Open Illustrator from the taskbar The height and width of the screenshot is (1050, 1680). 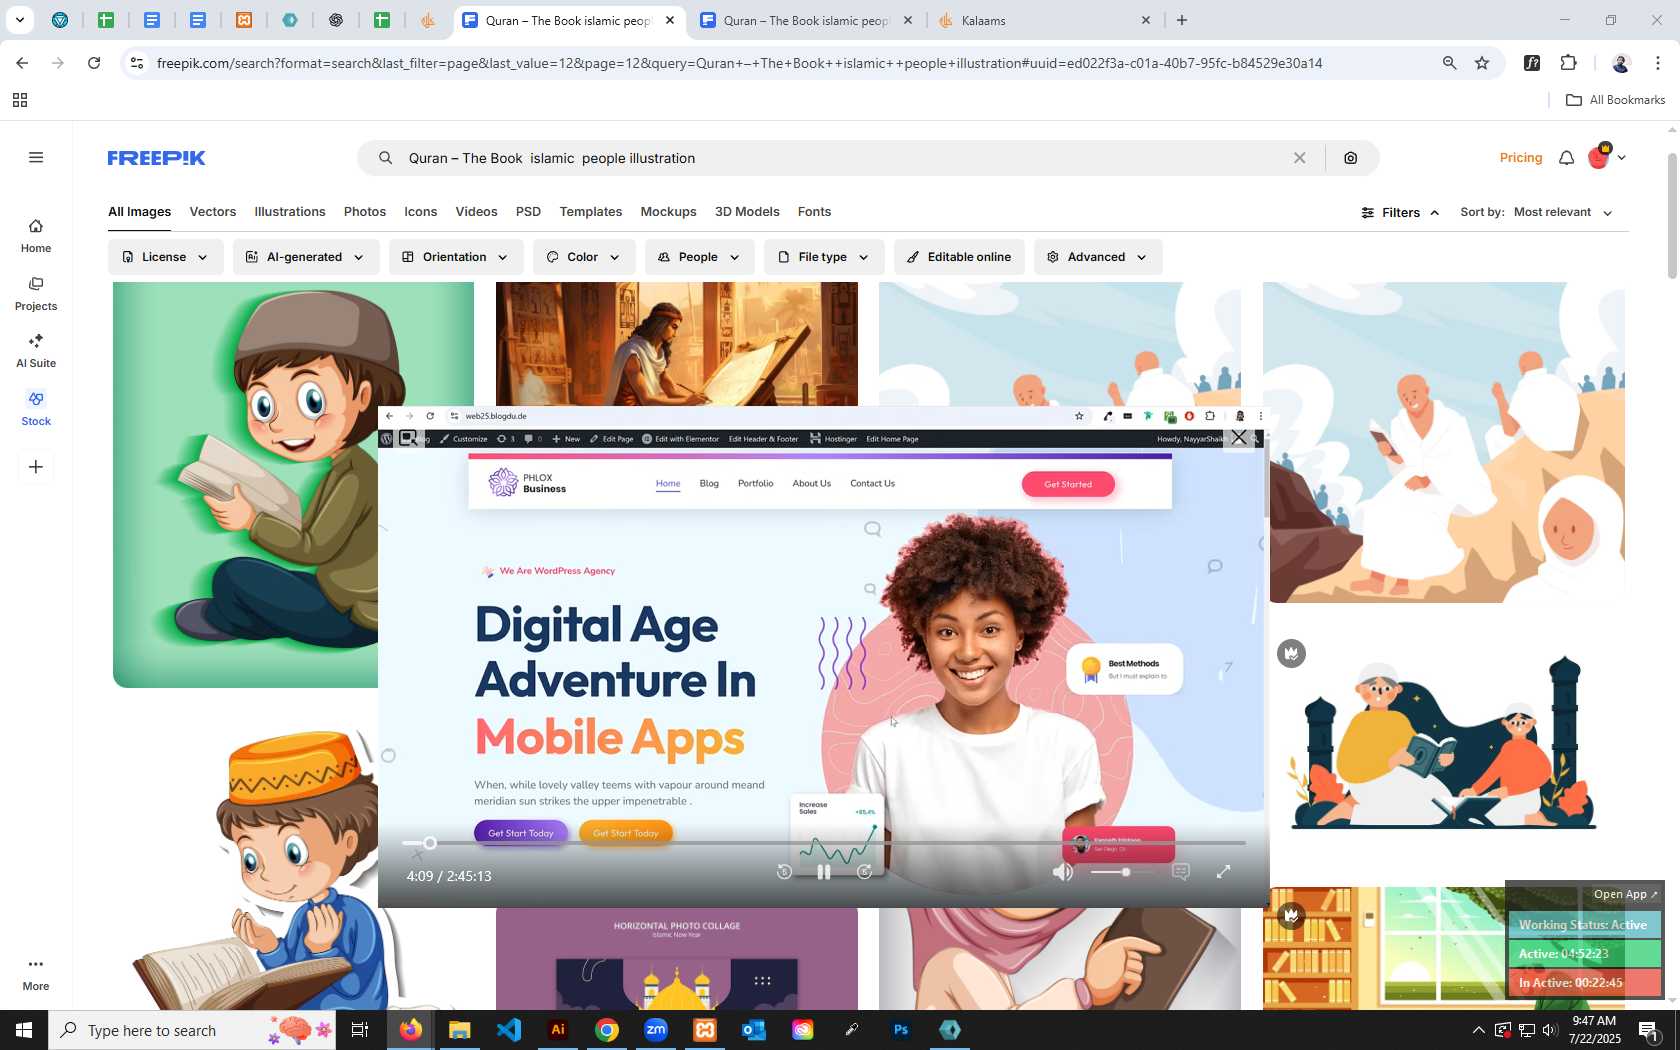click(x=558, y=1030)
